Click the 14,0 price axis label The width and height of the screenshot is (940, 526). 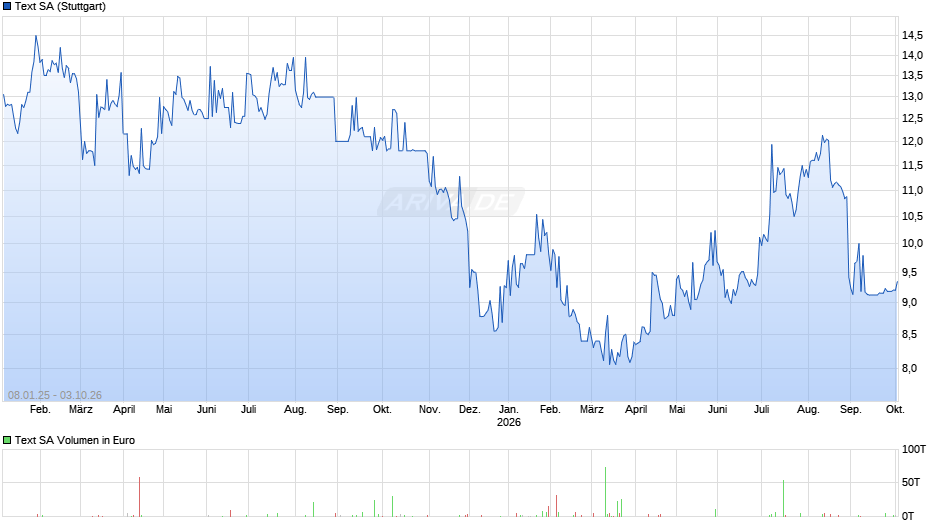click(x=912, y=55)
